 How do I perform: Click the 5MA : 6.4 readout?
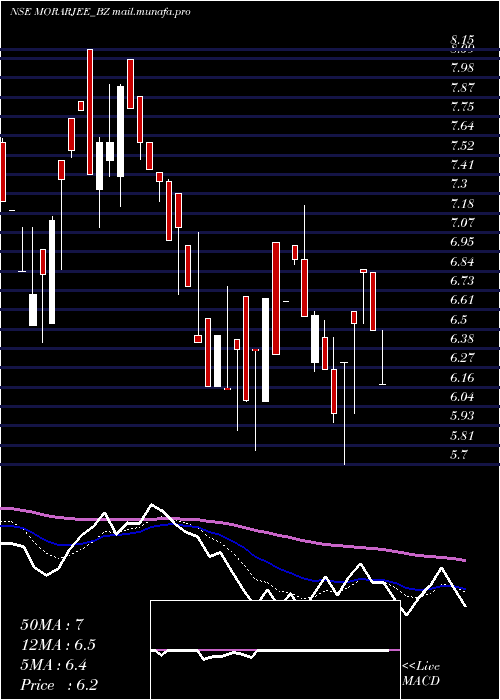[54, 665]
